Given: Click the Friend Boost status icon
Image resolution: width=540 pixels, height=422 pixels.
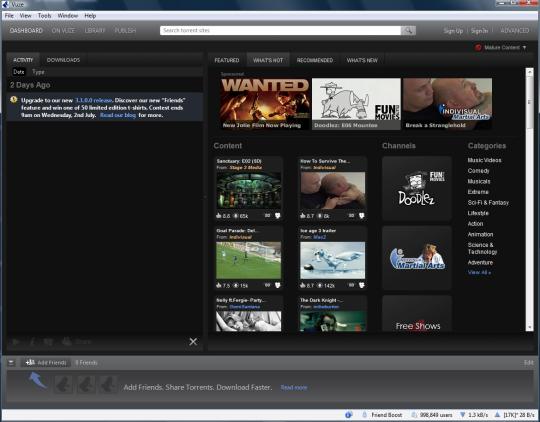Looking at the screenshot, I should 364,415.
